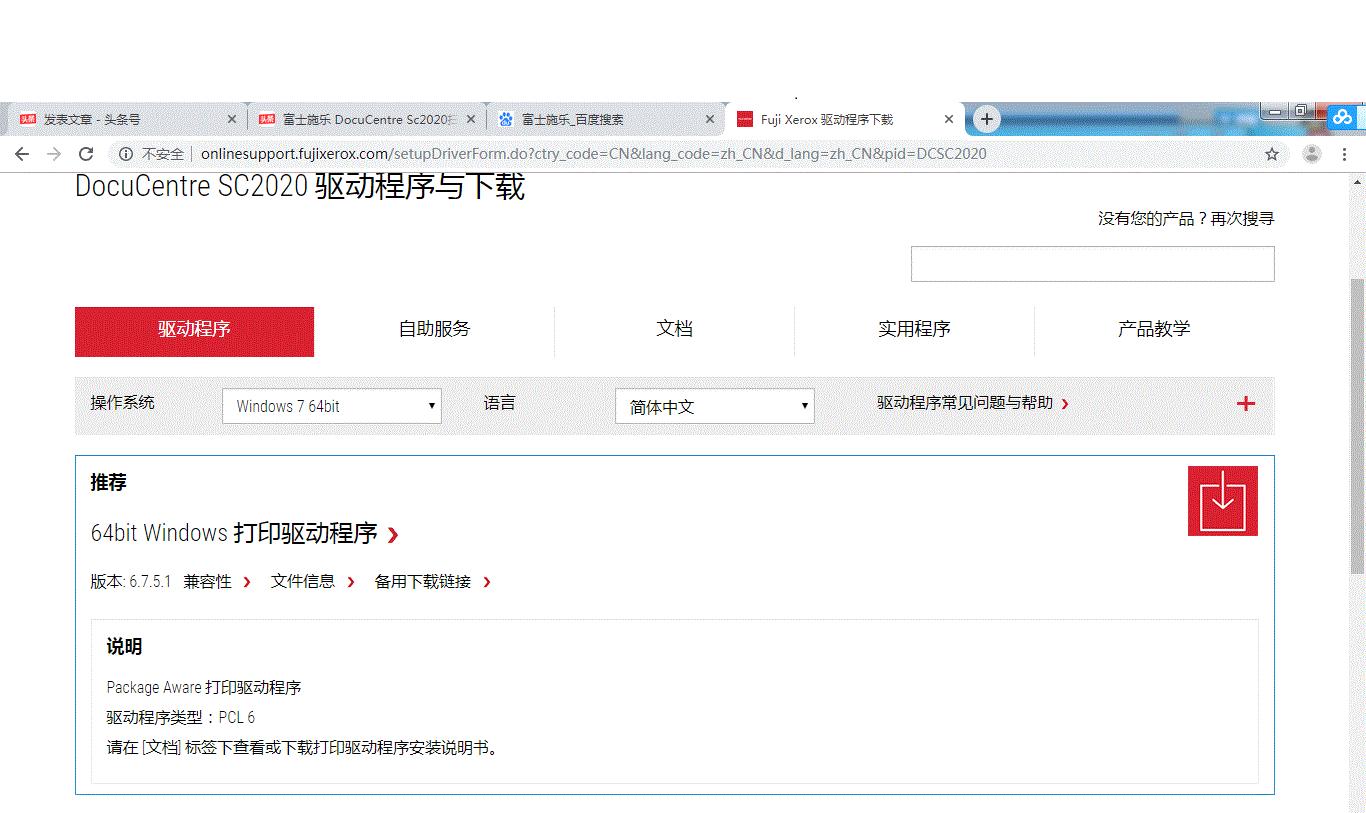Click the red download icon
This screenshot has width=1366, height=813.
(1222, 500)
